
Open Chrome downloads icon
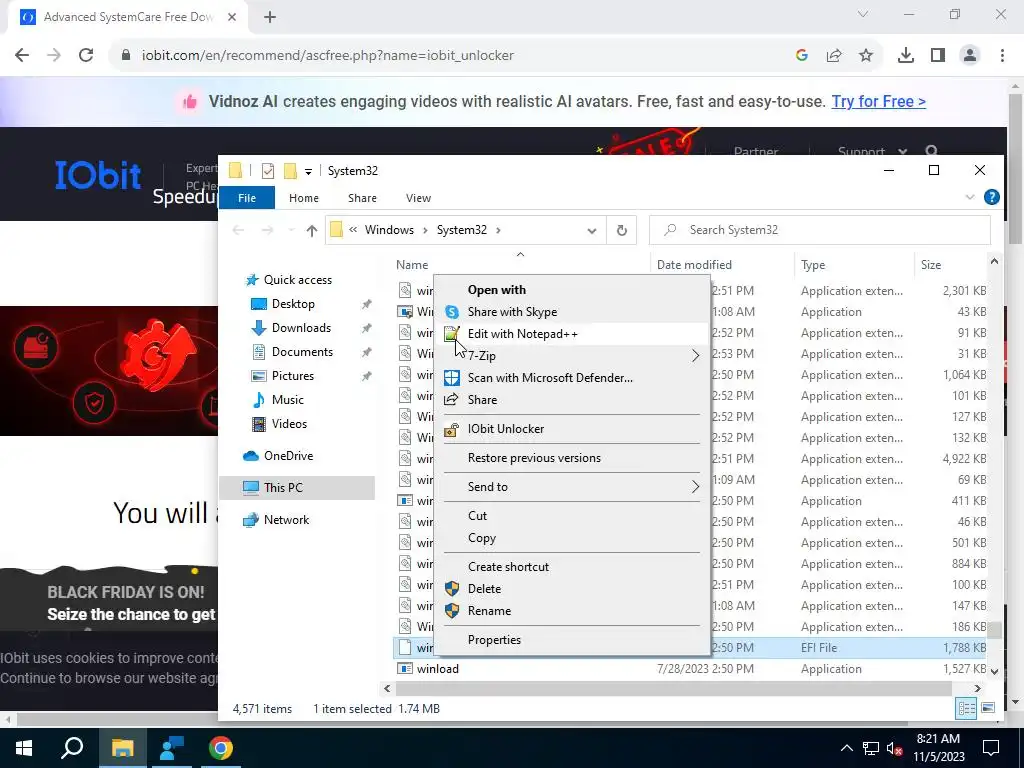point(906,56)
